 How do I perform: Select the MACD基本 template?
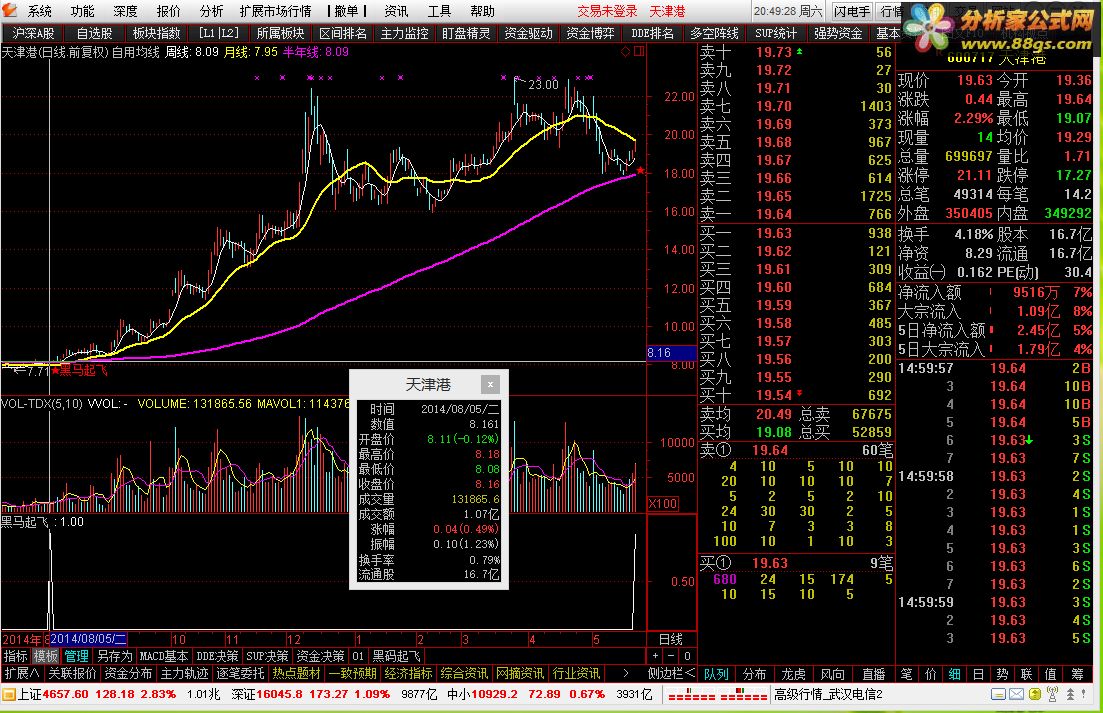point(163,656)
